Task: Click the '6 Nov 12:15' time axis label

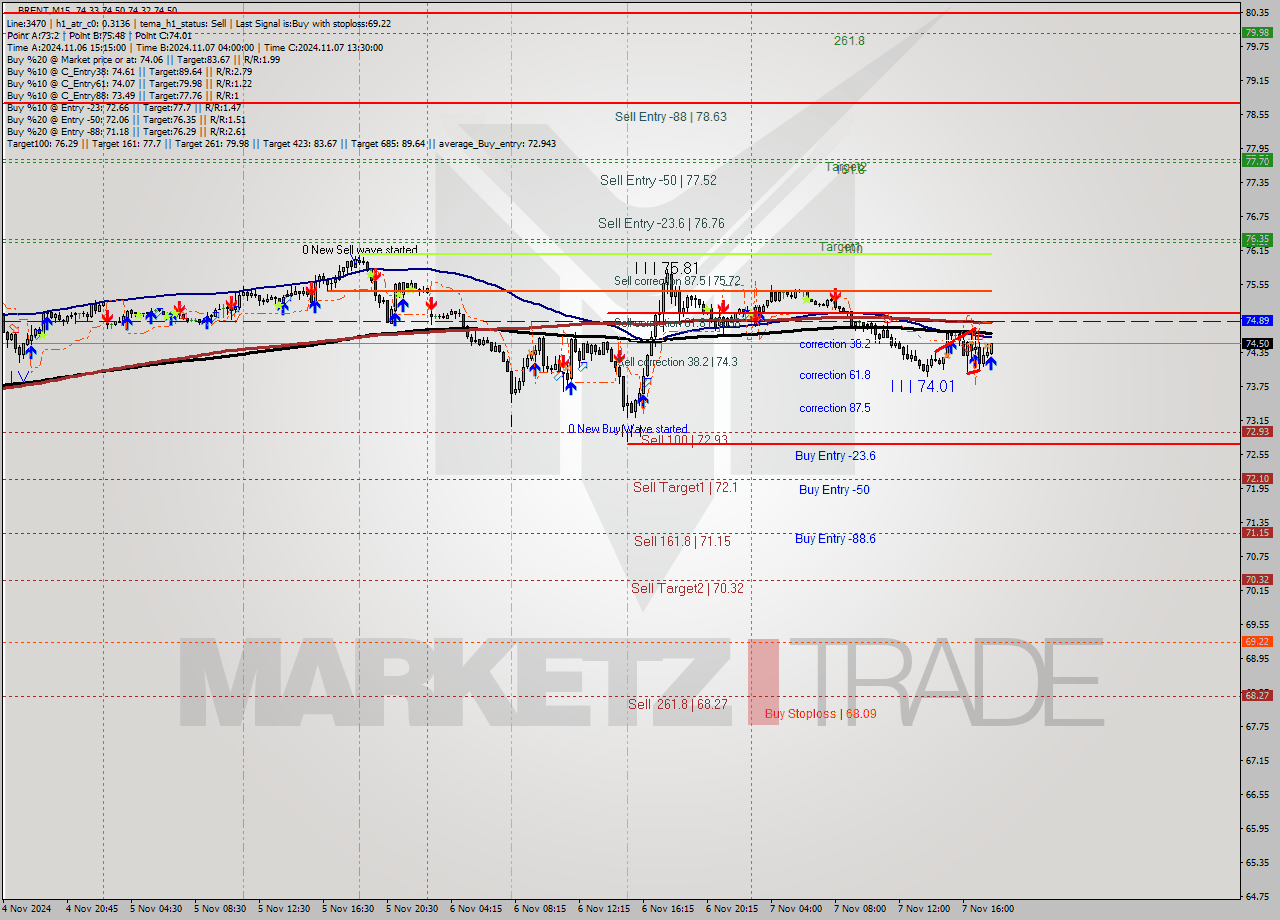Action: 604,909
